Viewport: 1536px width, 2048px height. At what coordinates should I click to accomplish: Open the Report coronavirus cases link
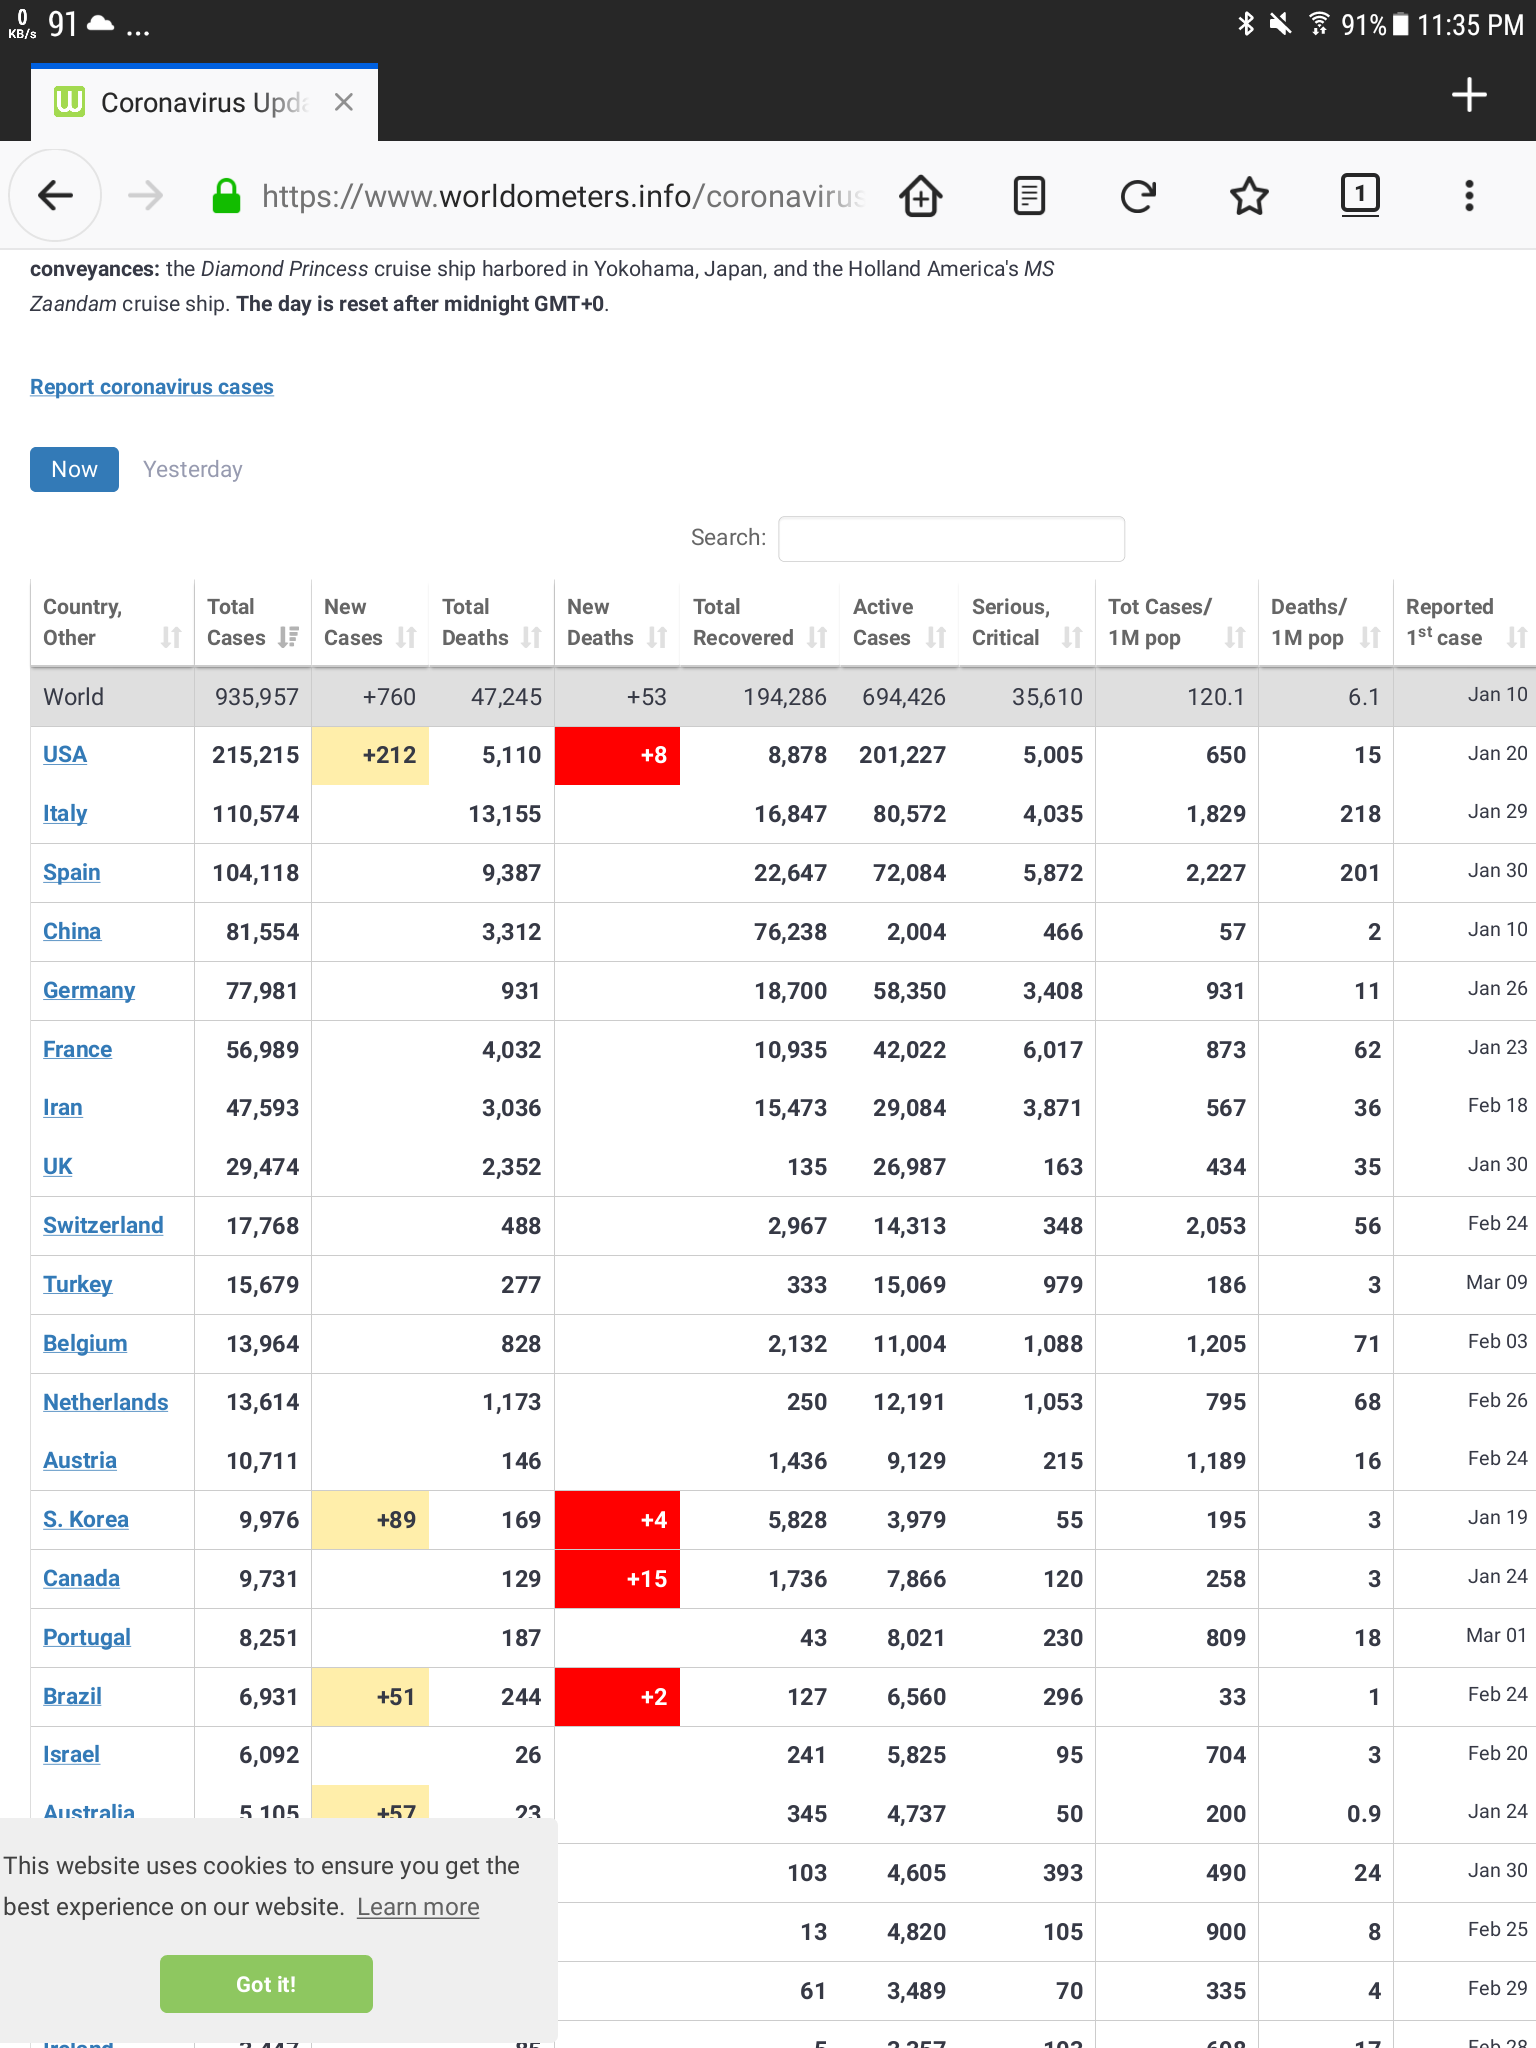(152, 387)
